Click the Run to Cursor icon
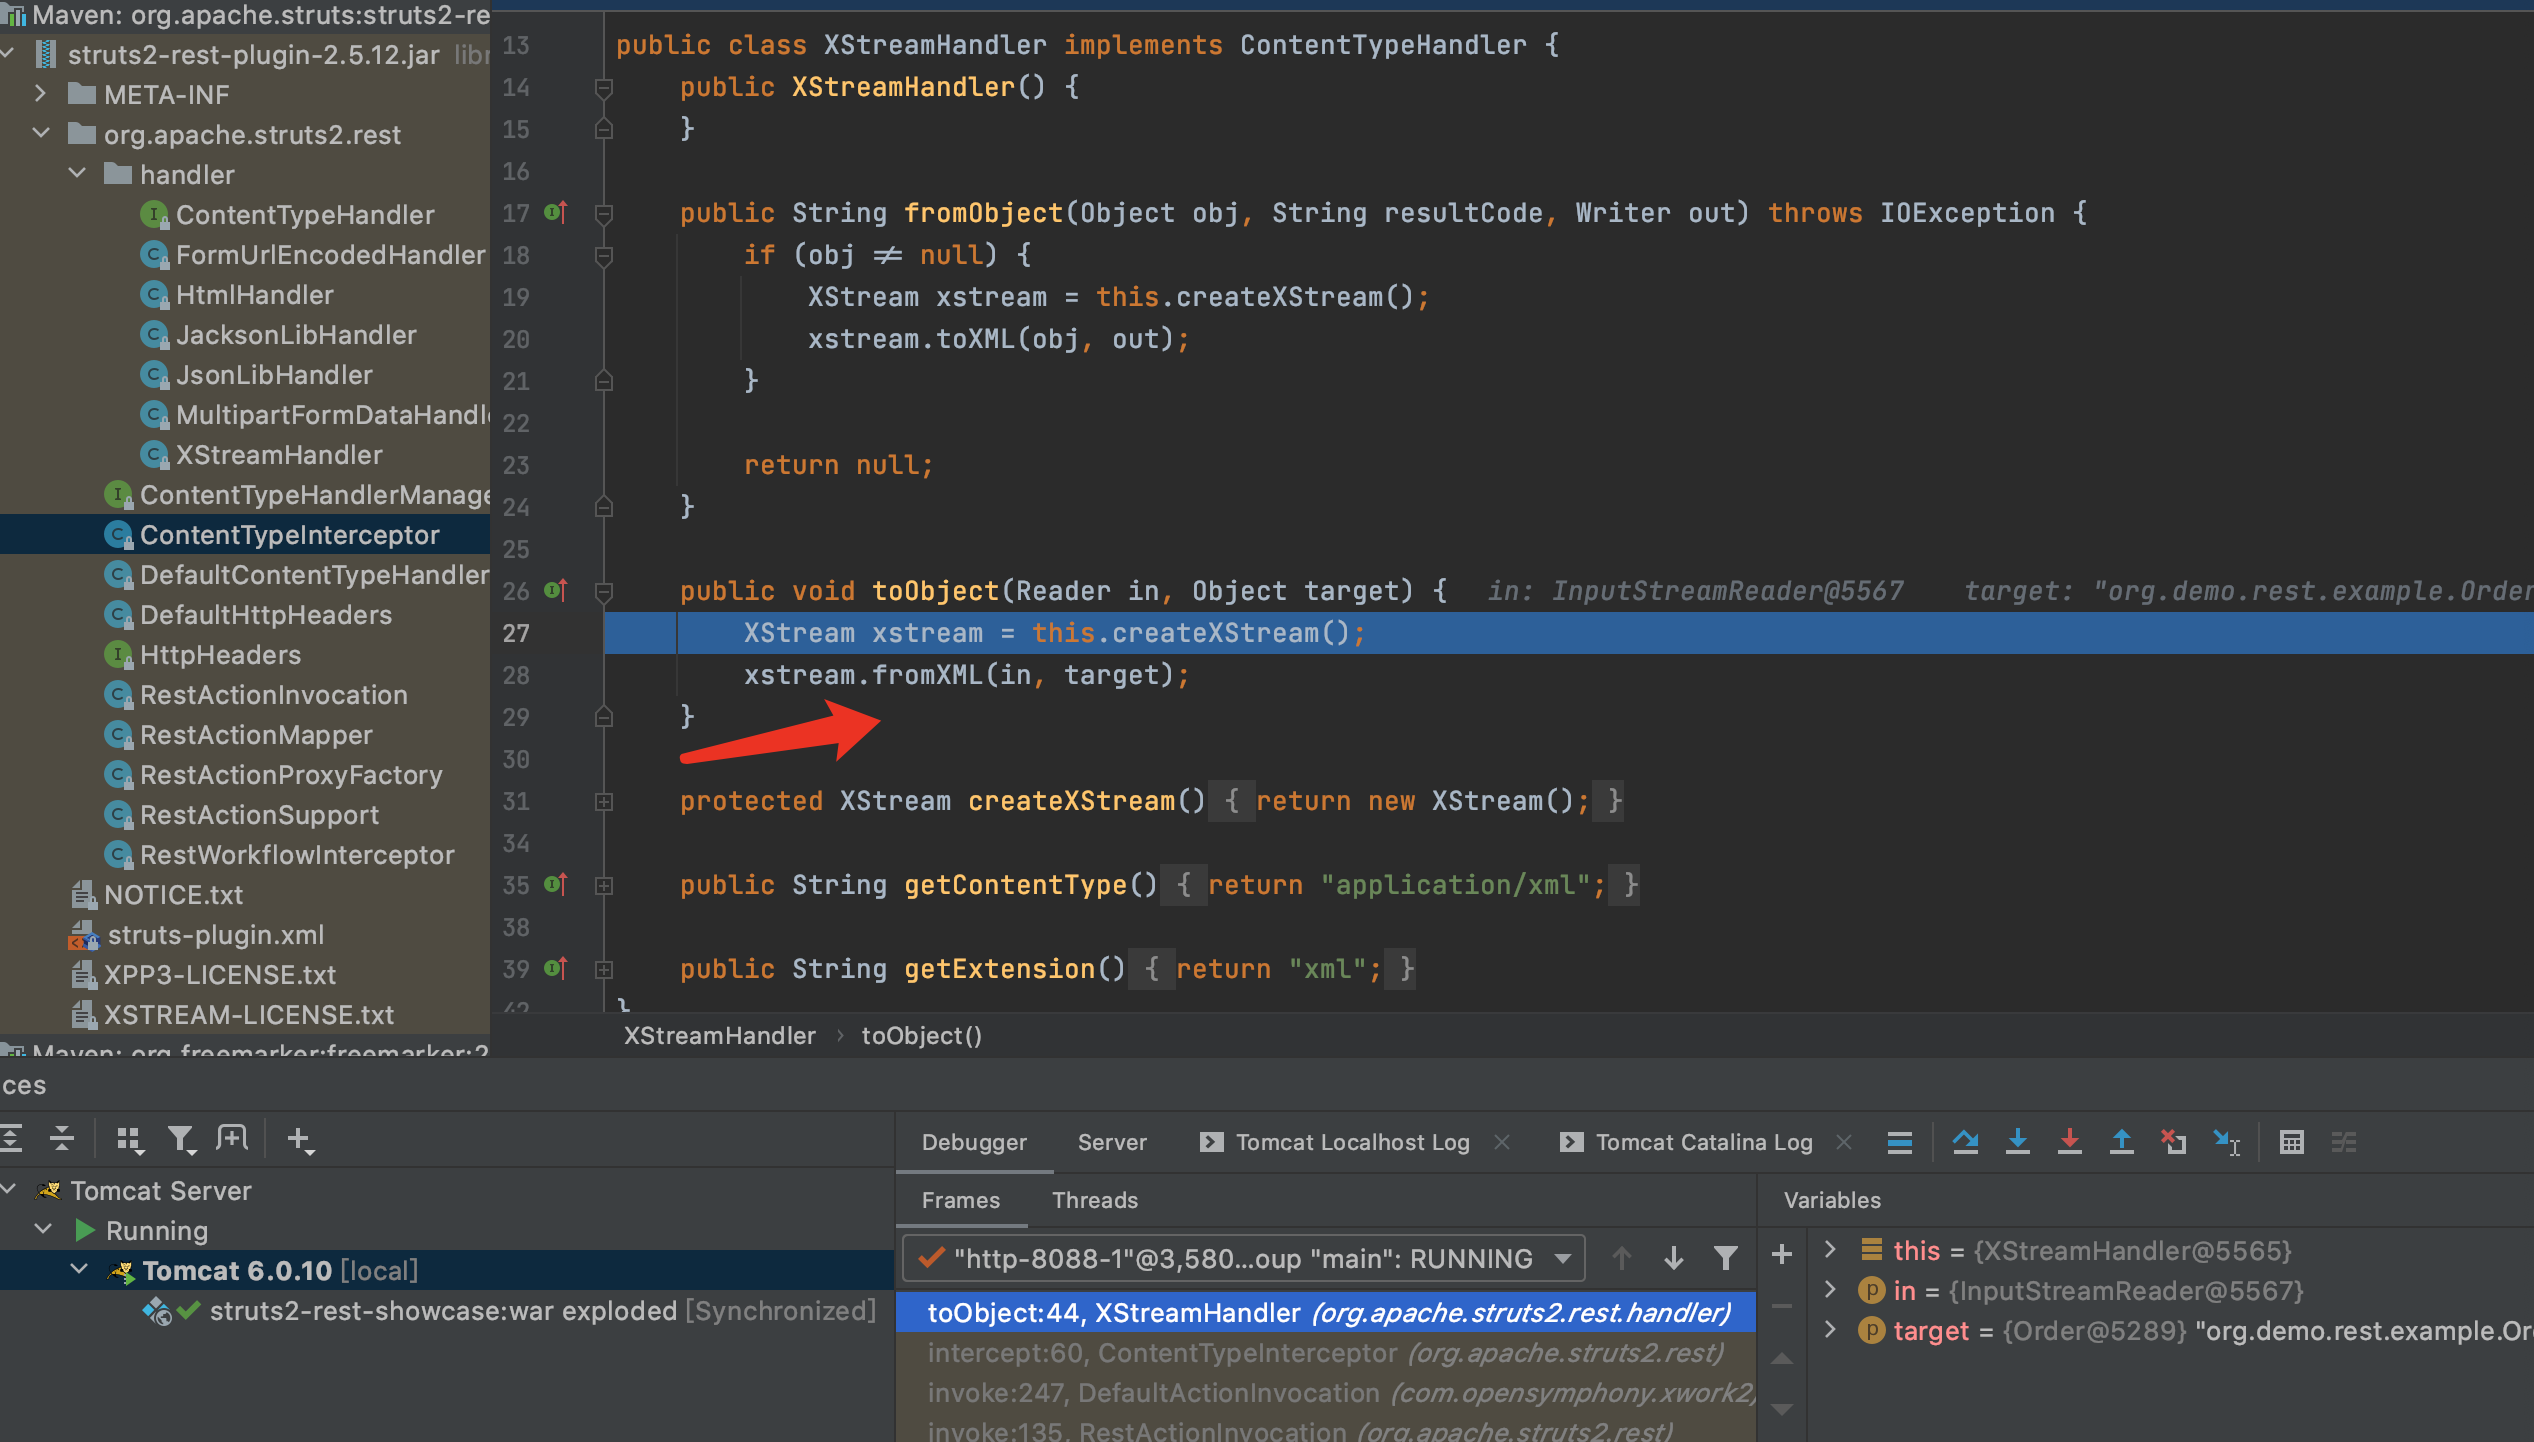2534x1442 pixels. (2226, 1141)
